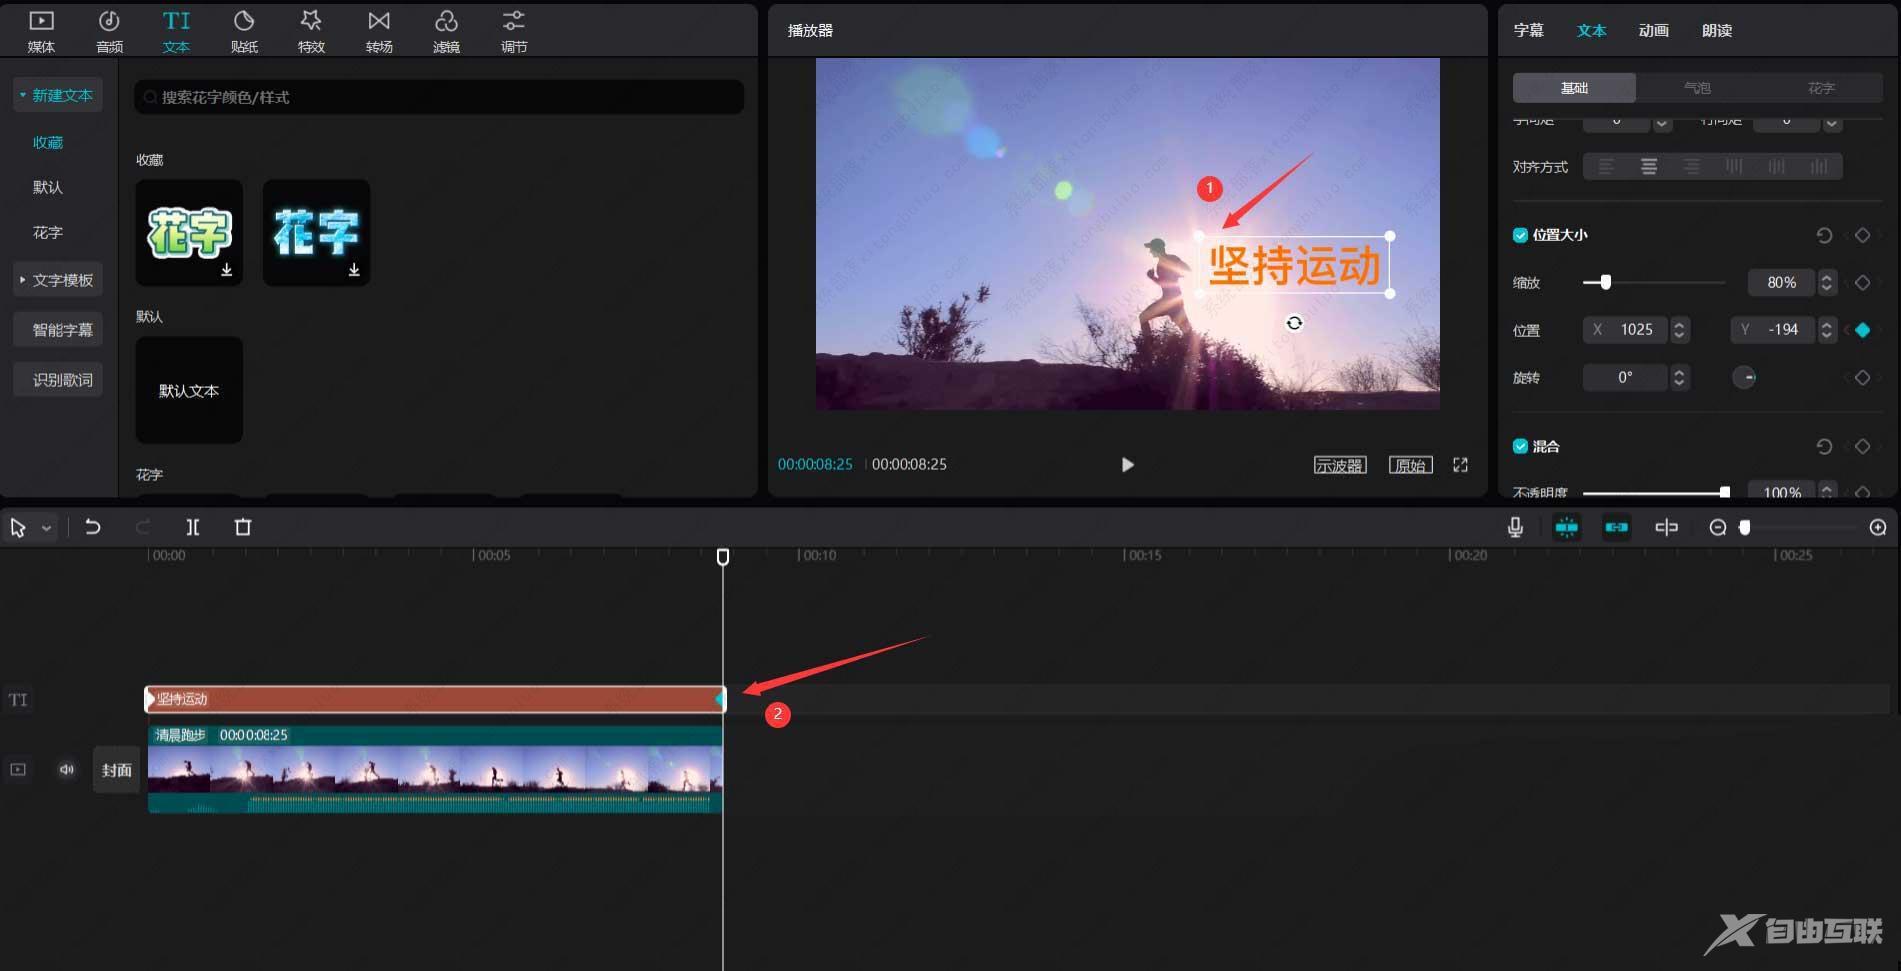Click the microphone record icon

coord(1515,527)
